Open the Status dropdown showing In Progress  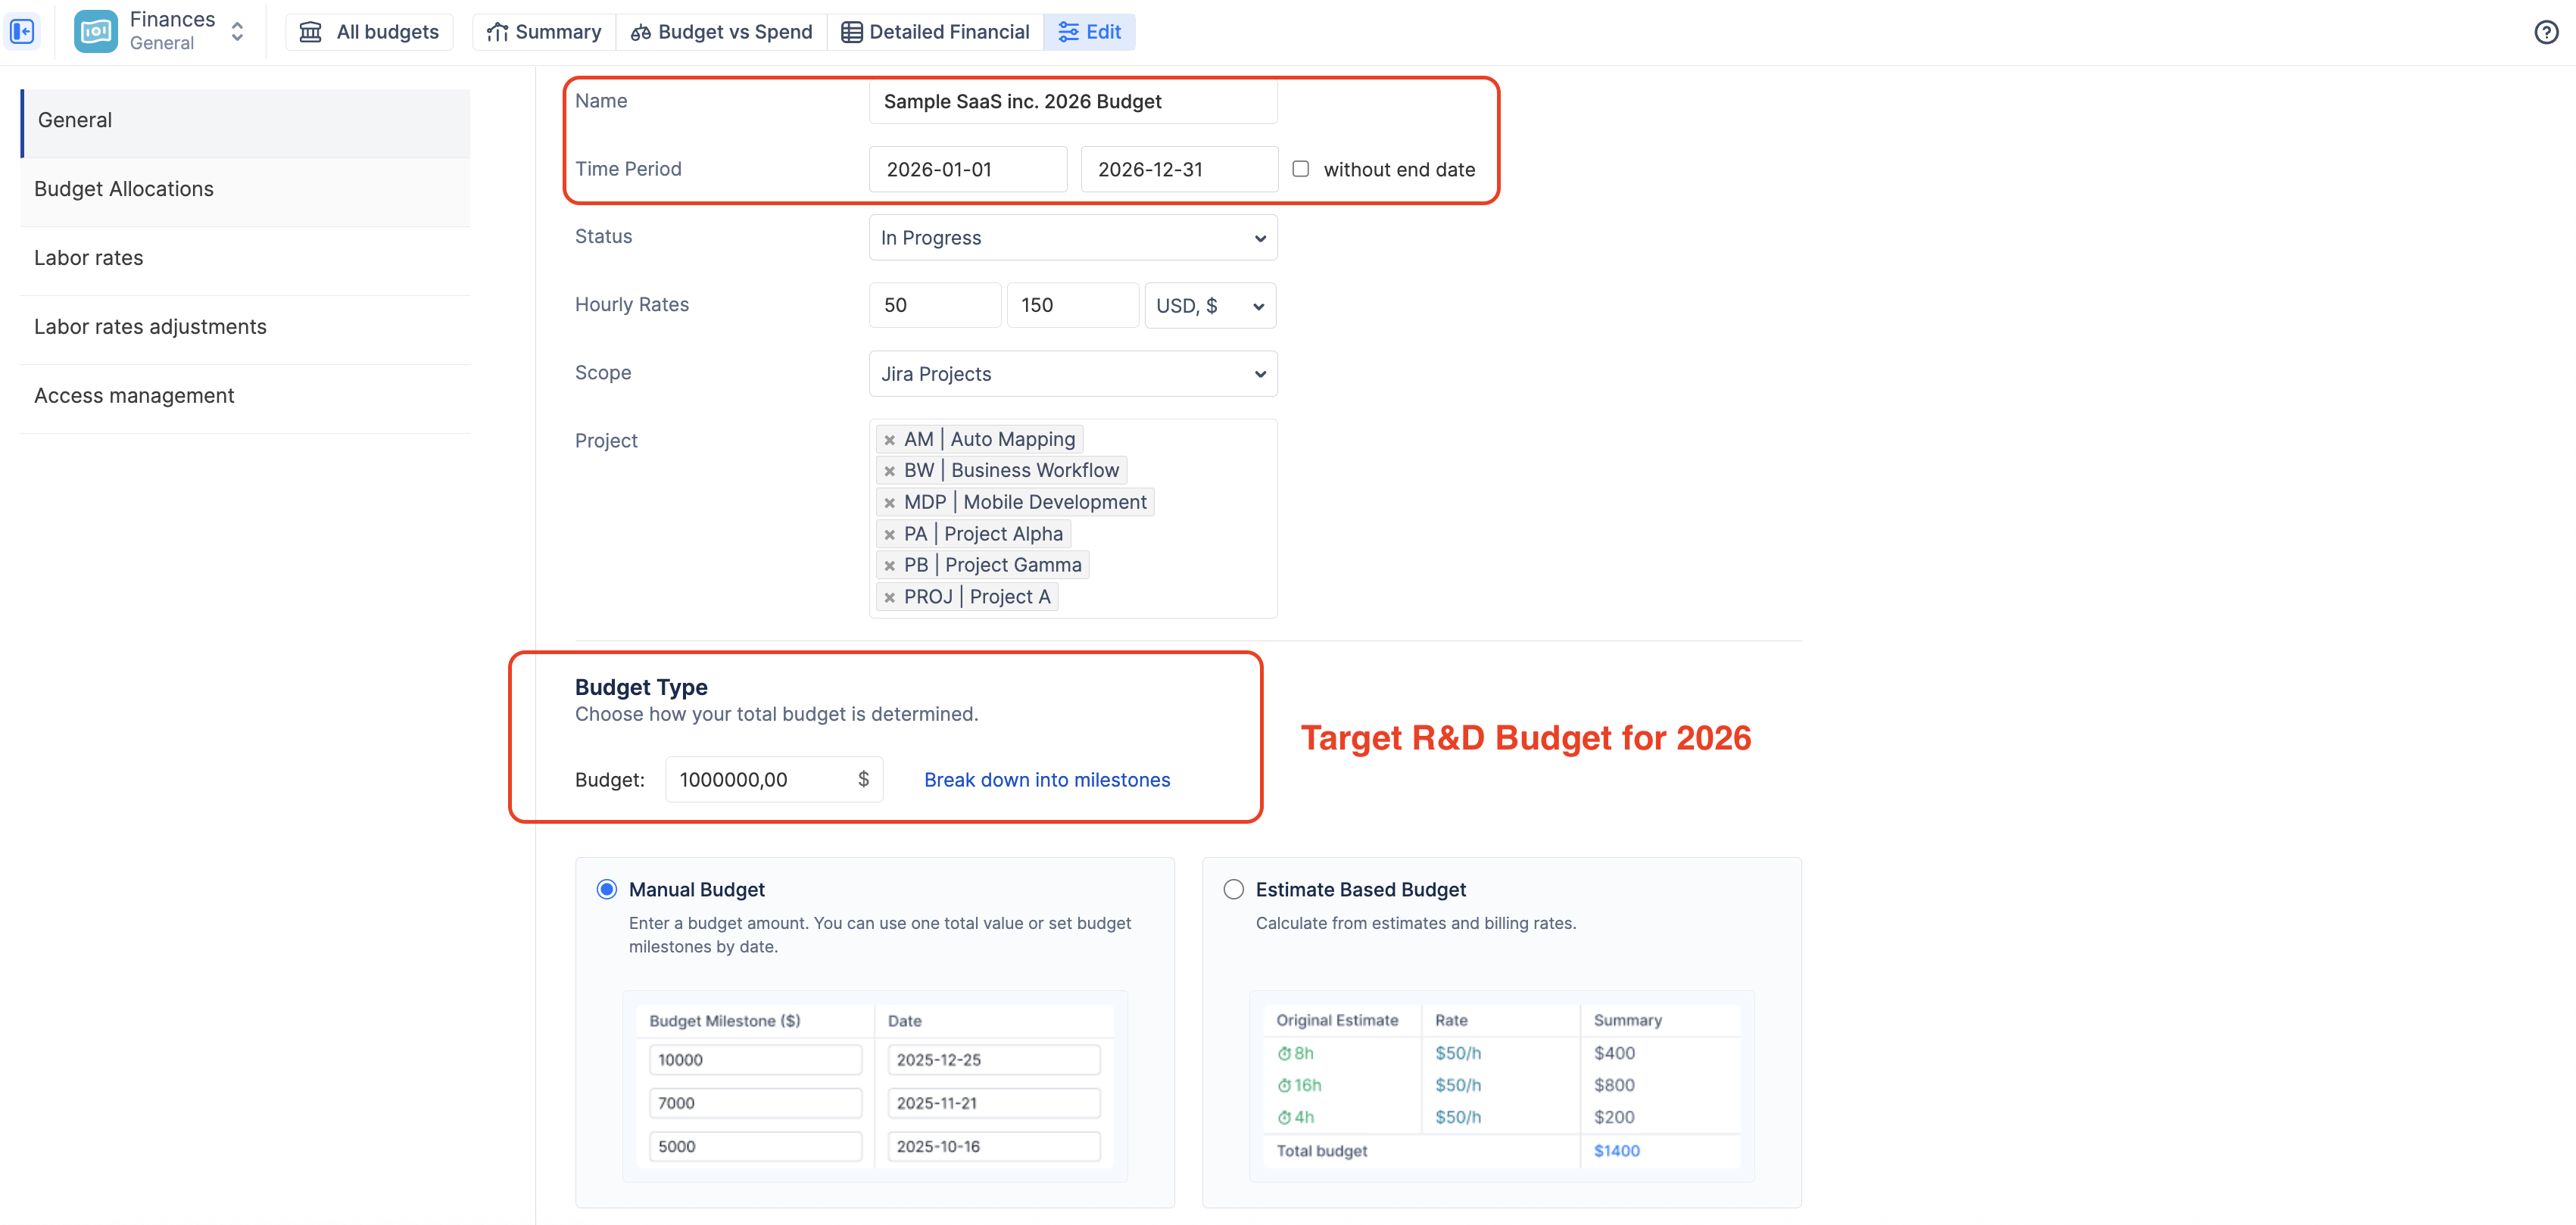1072,238
